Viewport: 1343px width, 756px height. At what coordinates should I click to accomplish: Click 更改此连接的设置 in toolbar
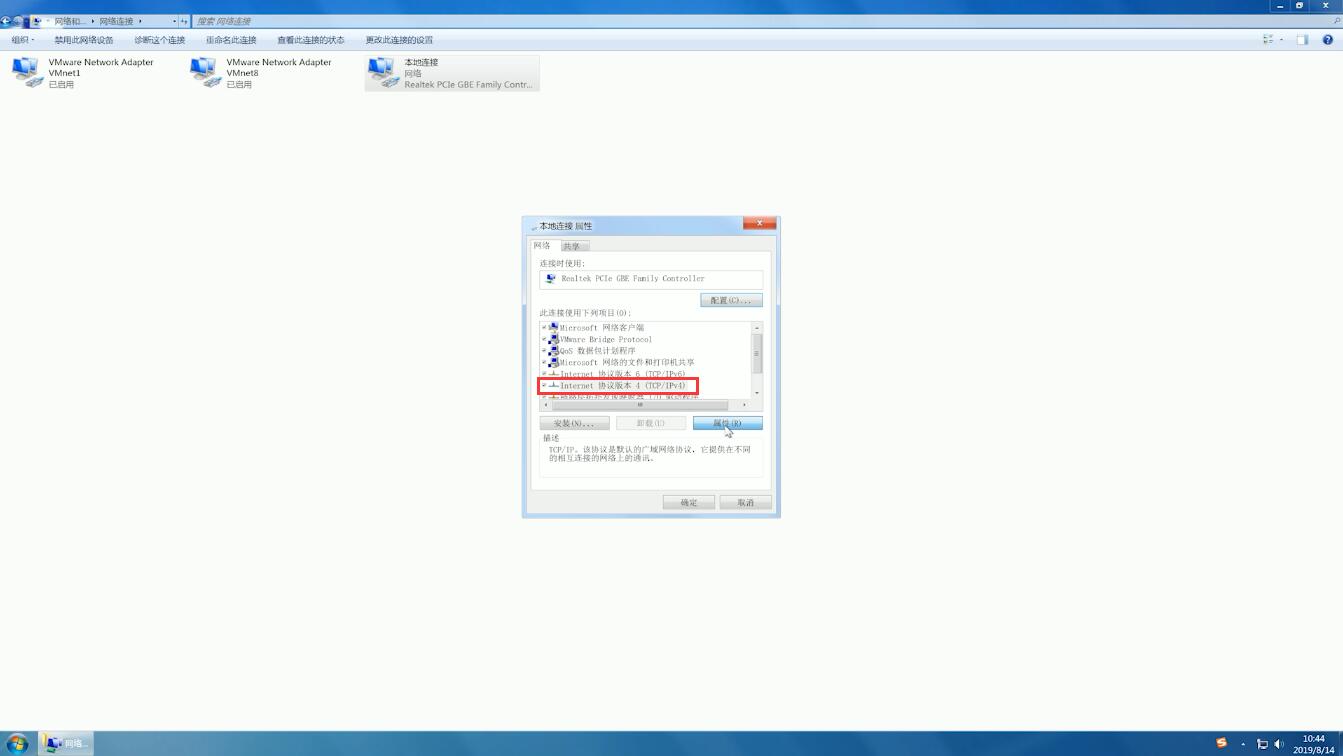pyautogui.click(x=399, y=40)
